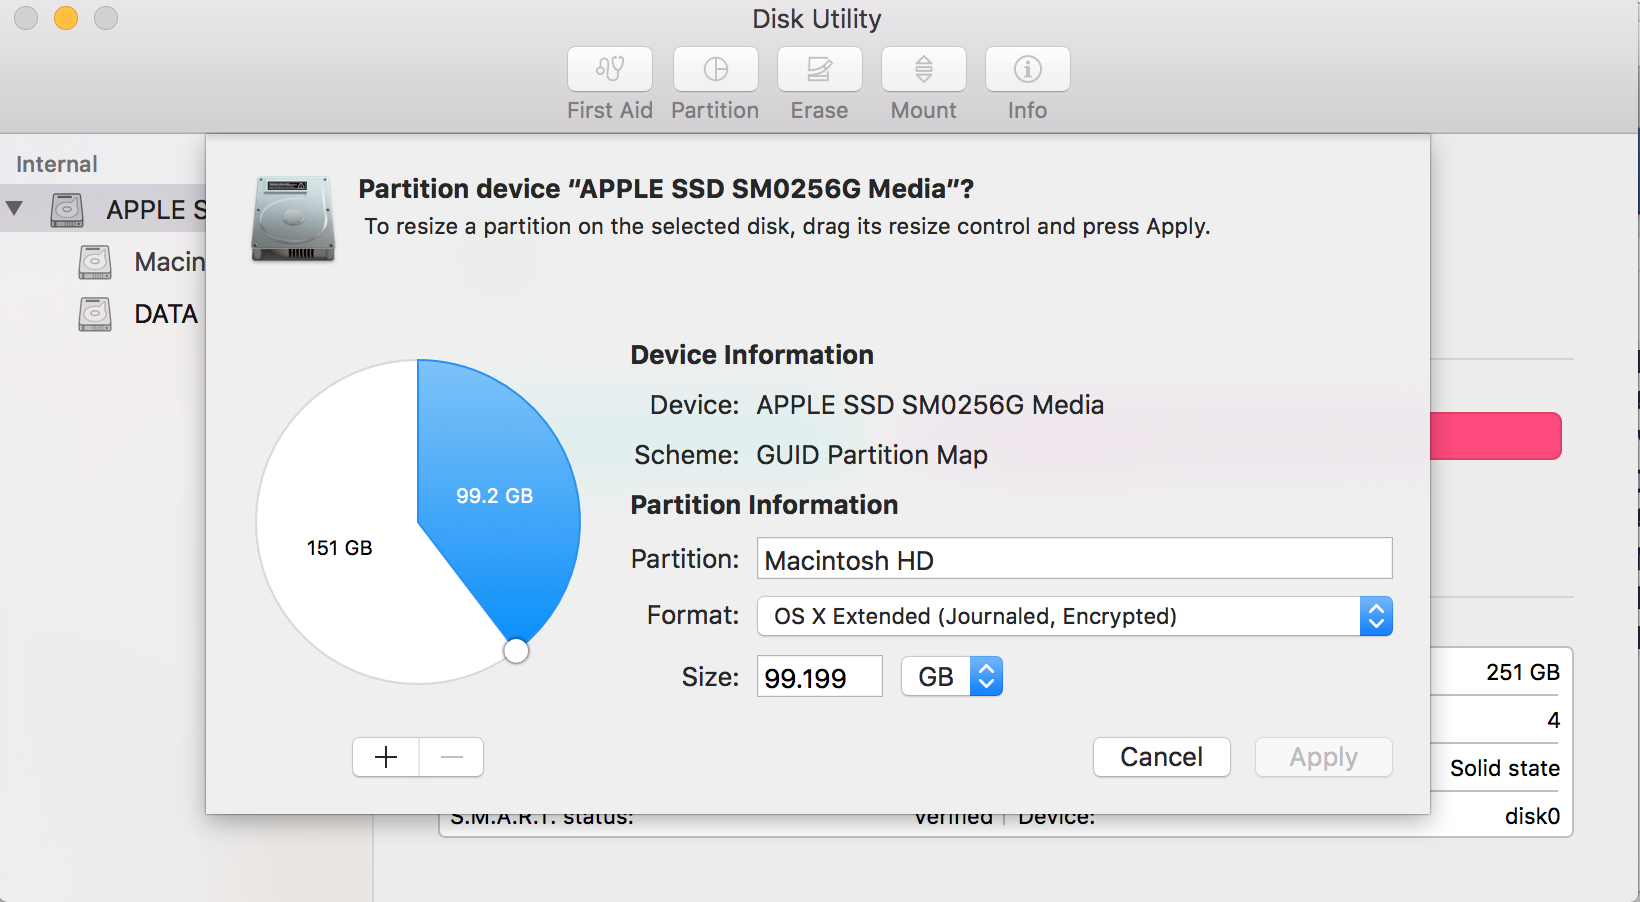Open the GB size unit dropdown

952,677
